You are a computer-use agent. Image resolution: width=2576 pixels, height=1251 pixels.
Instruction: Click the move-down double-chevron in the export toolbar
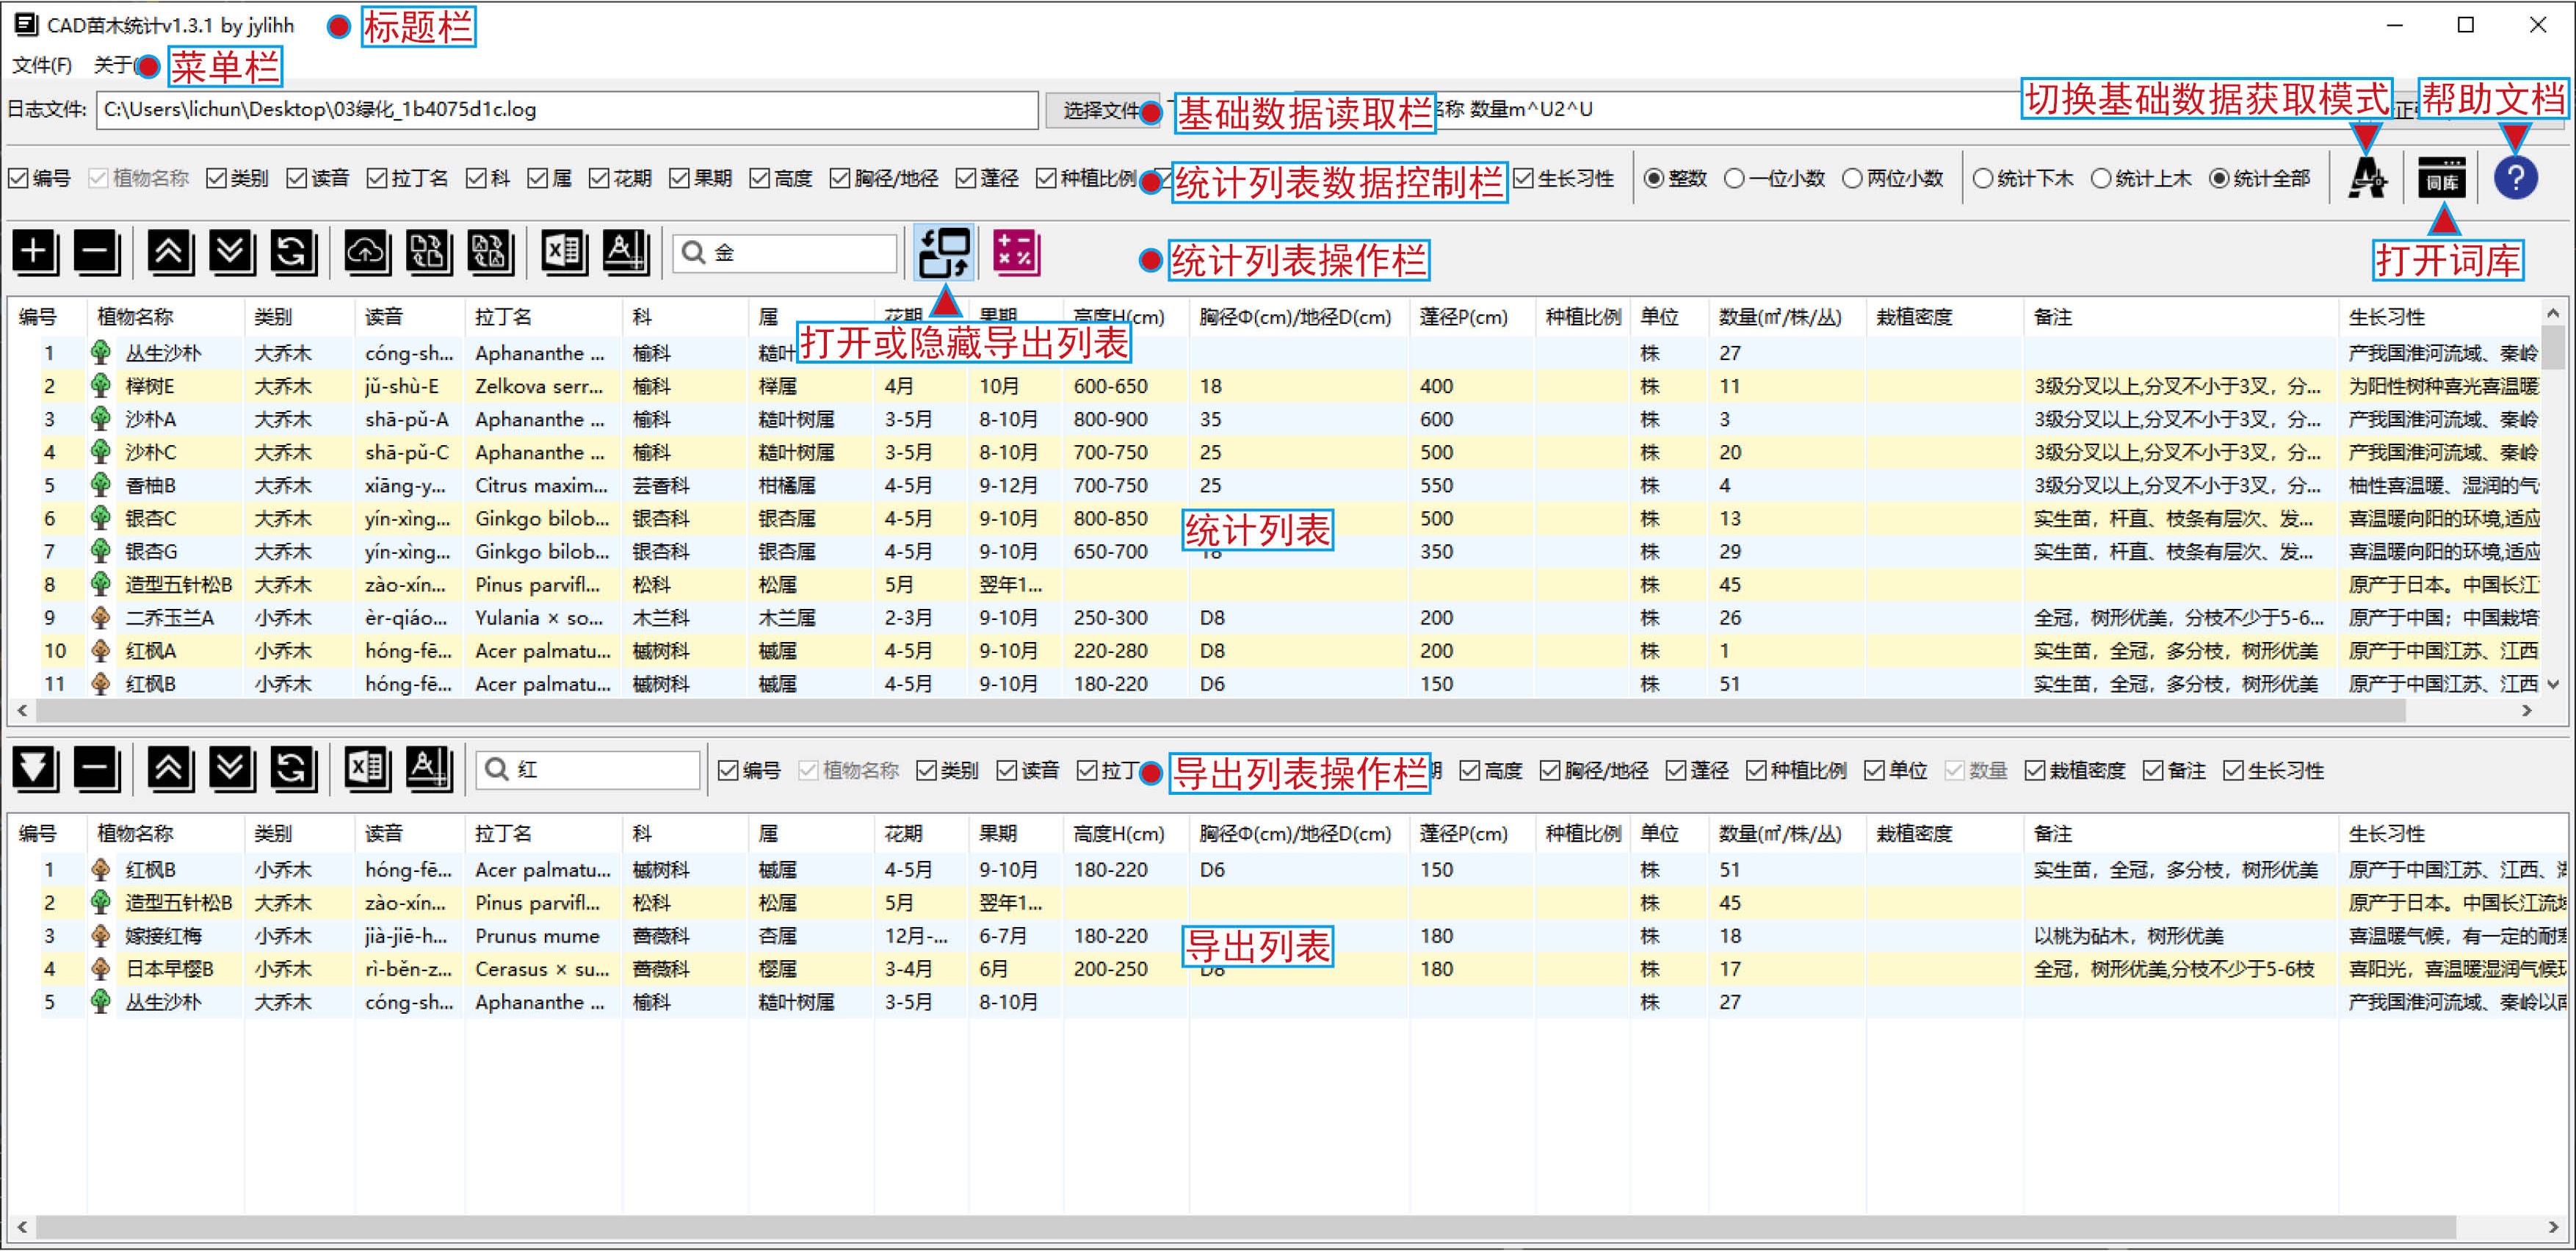tap(232, 769)
